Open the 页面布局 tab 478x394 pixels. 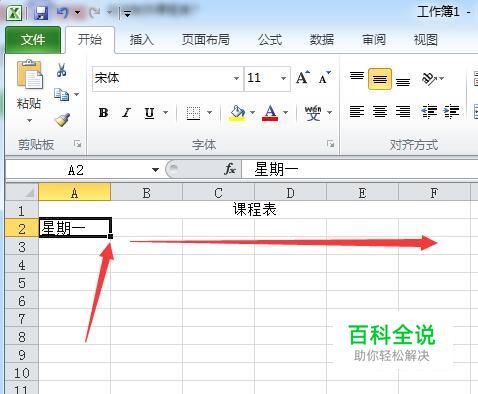[206, 40]
